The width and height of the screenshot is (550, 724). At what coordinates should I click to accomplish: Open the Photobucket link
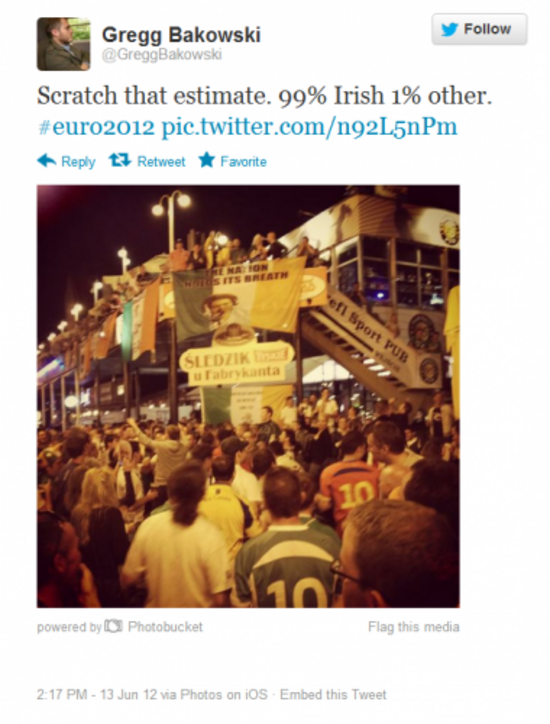pos(165,627)
